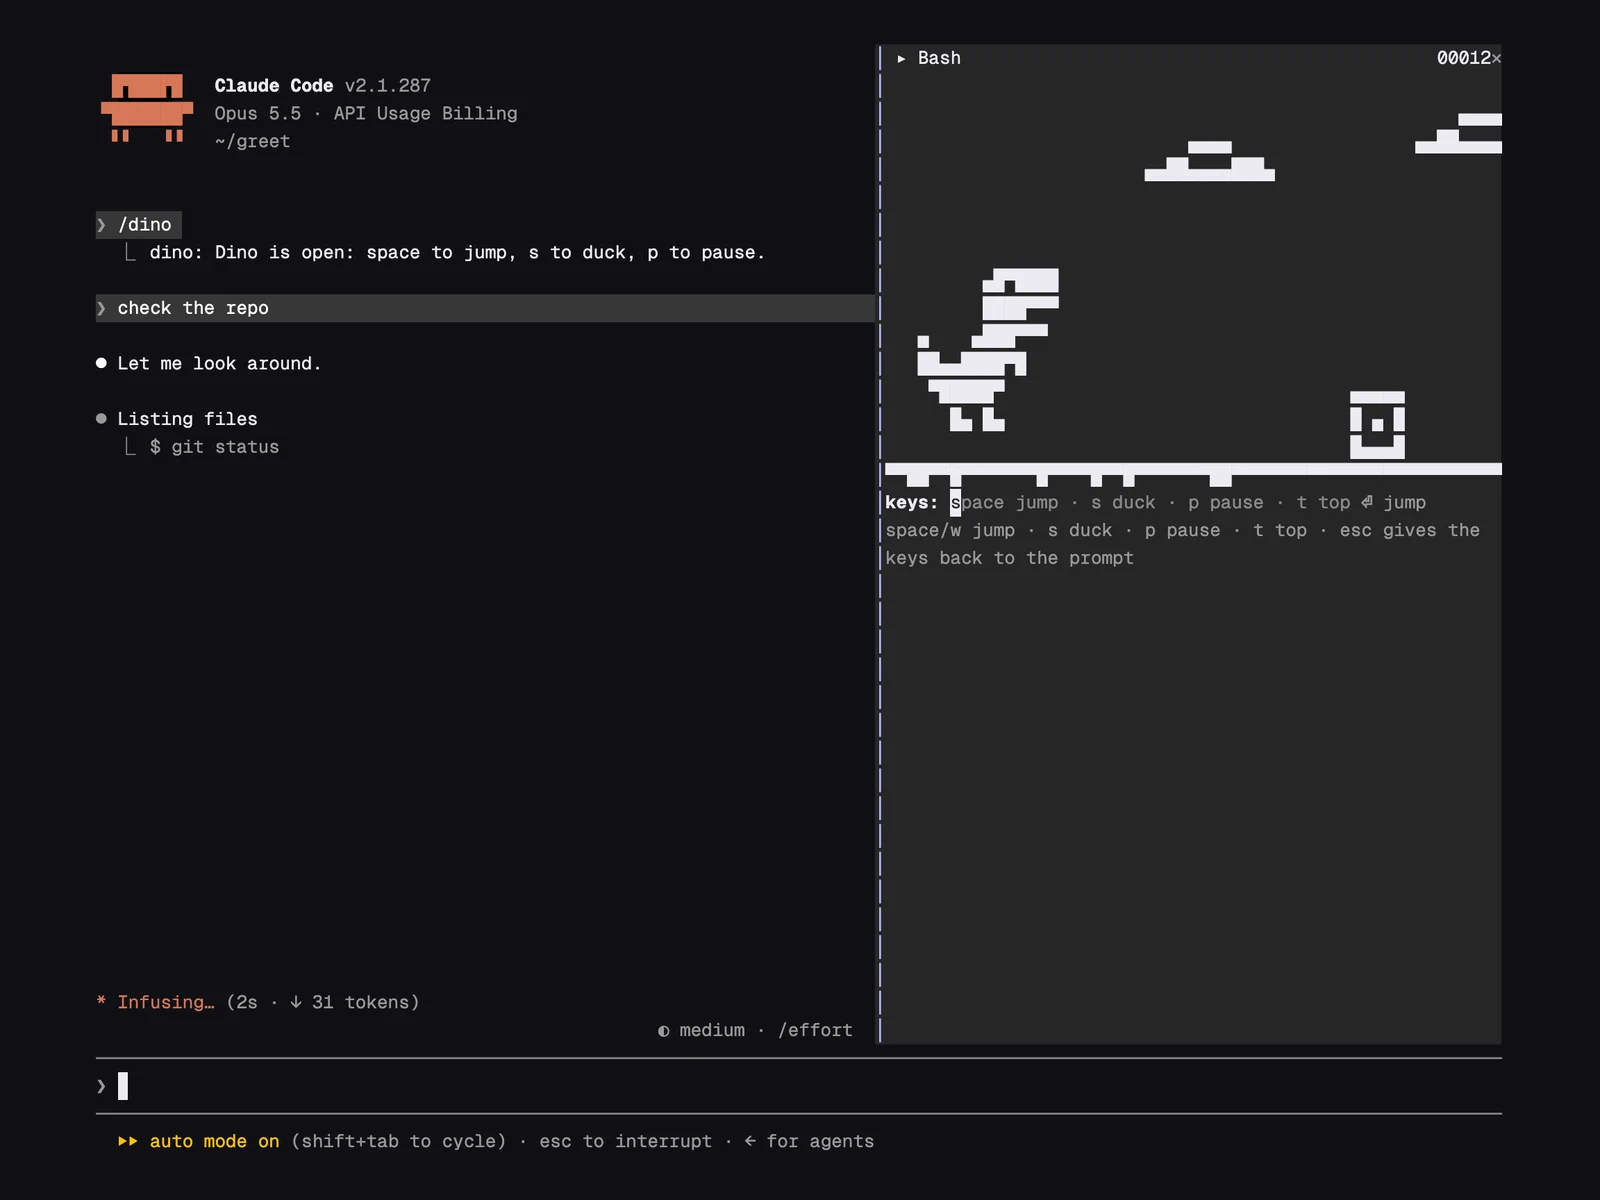Viewport: 1600px width, 1200px height.
Task: Click the auto mode double-arrow icon
Action: tap(127, 1141)
